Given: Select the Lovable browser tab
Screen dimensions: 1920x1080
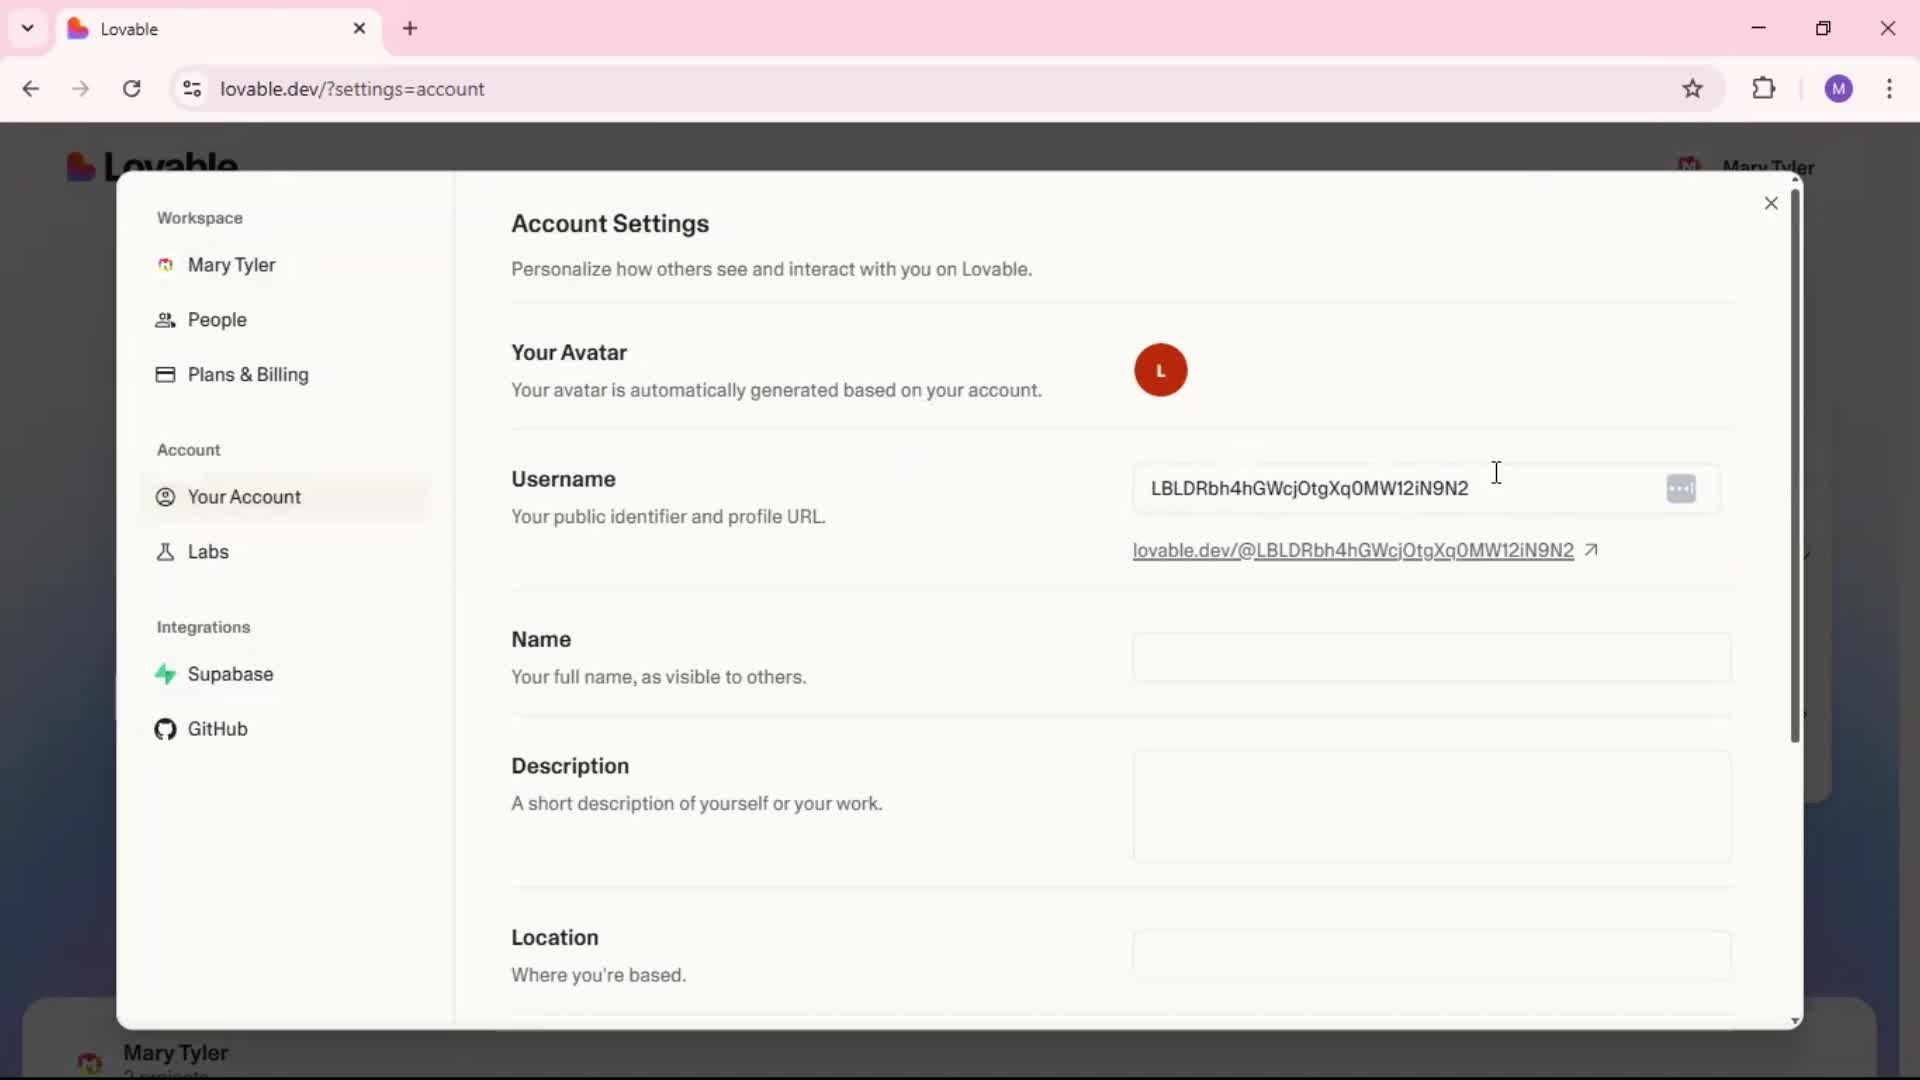Looking at the screenshot, I should click(218, 29).
